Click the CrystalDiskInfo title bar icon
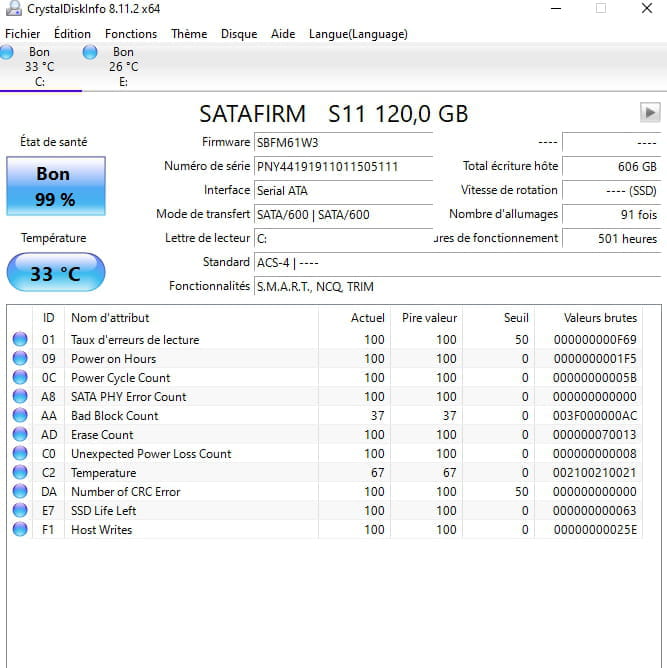The height and width of the screenshot is (668, 667). point(14,9)
